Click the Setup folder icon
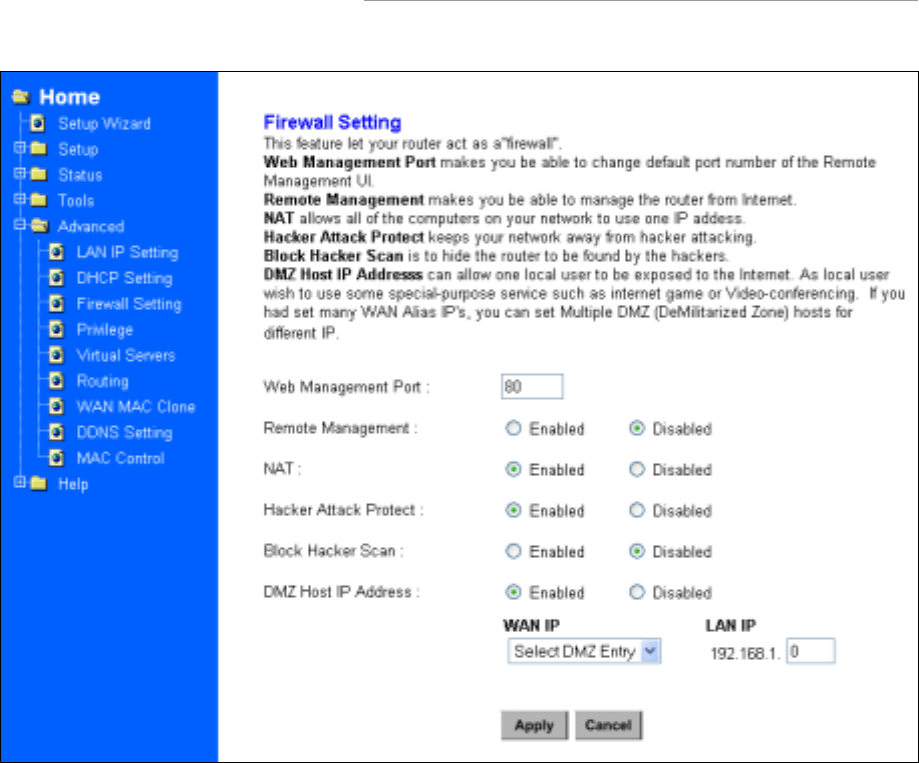 (39, 149)
